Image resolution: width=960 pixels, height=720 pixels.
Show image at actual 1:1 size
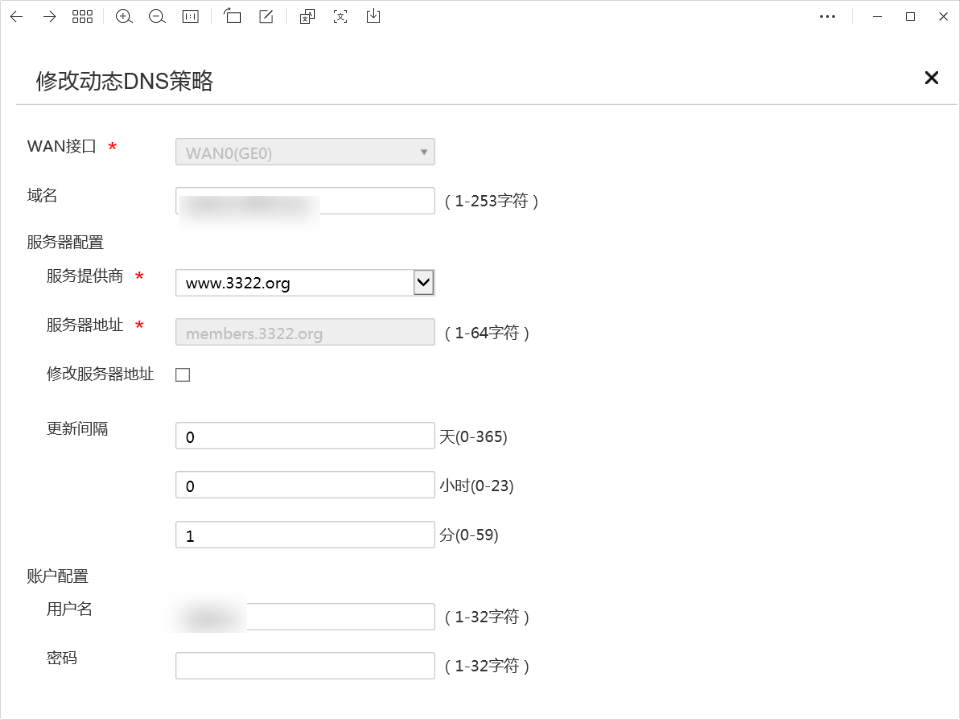tap(190, 17)
